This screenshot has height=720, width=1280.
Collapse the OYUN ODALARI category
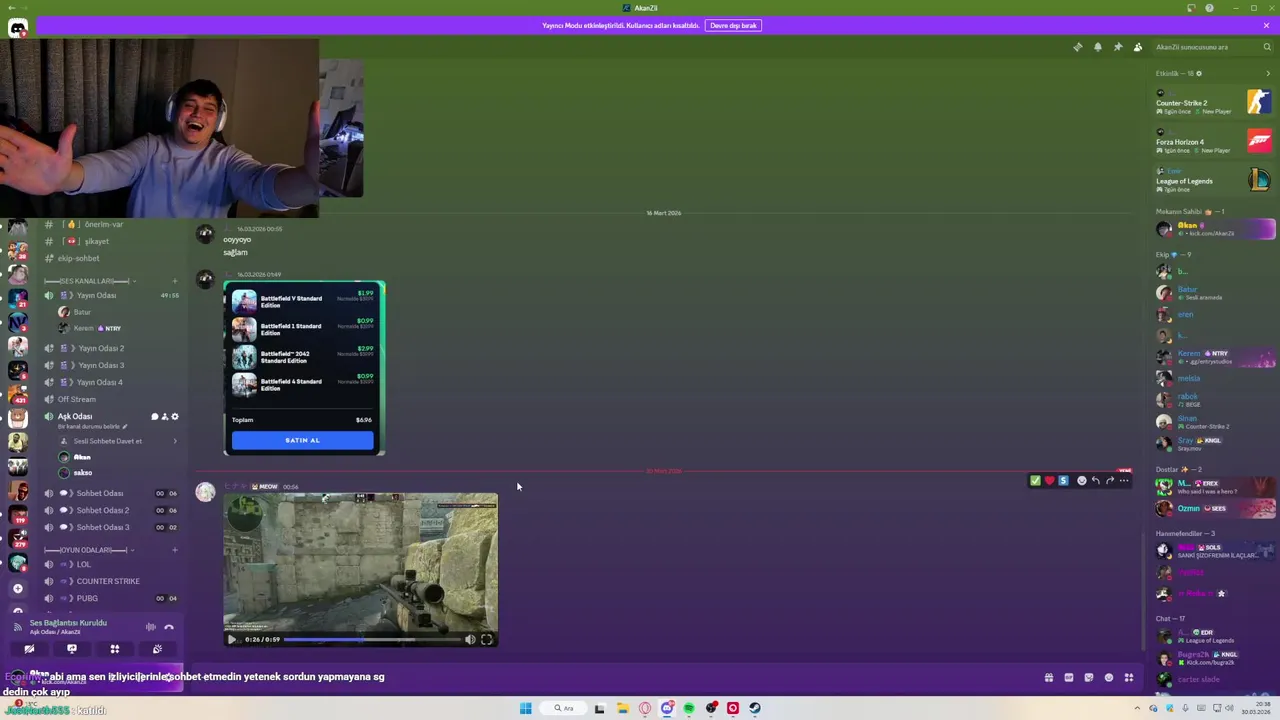89,550
